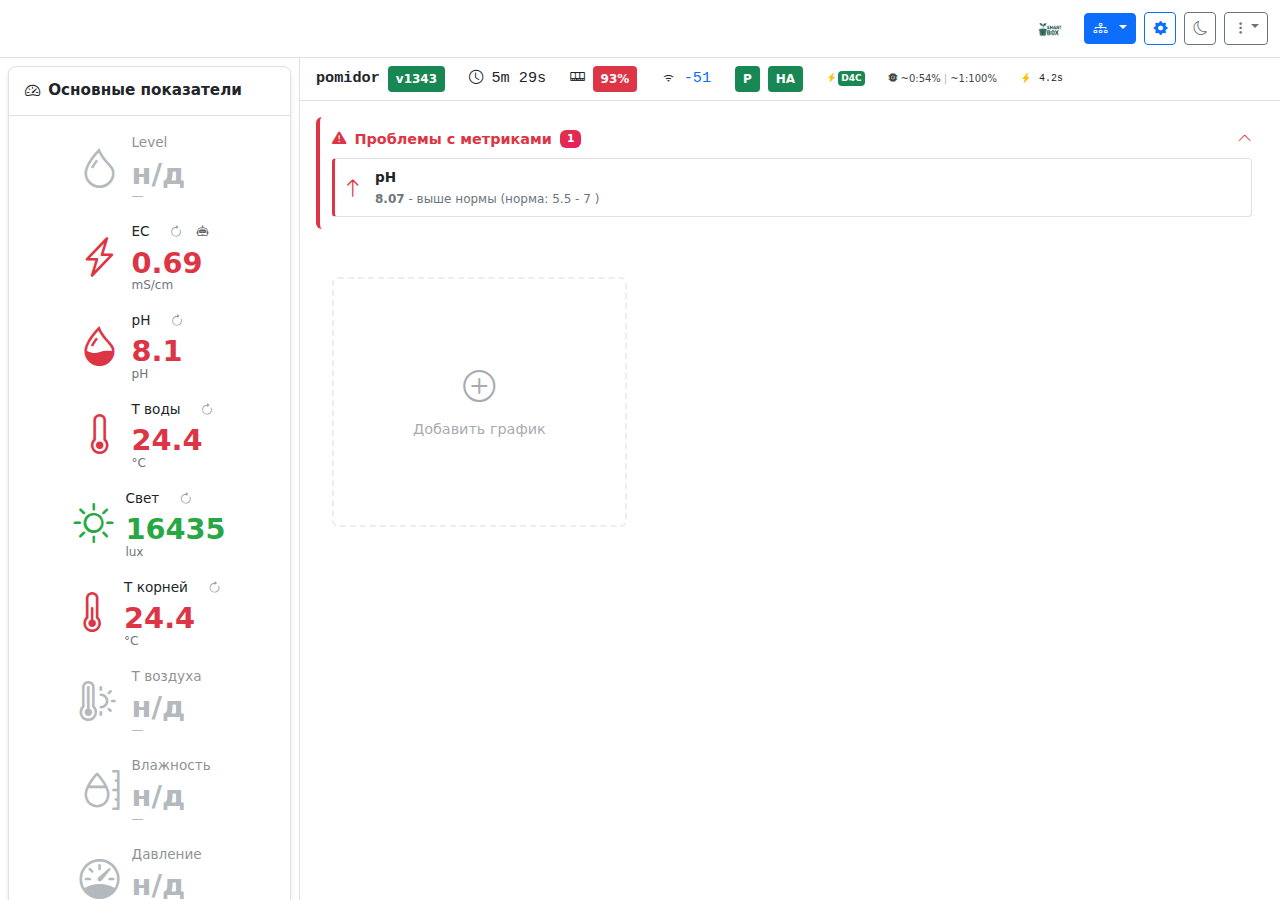1280x900 pixels.
Task: Click the CPU load icon before ~0:54%
Action: [893, 78]
